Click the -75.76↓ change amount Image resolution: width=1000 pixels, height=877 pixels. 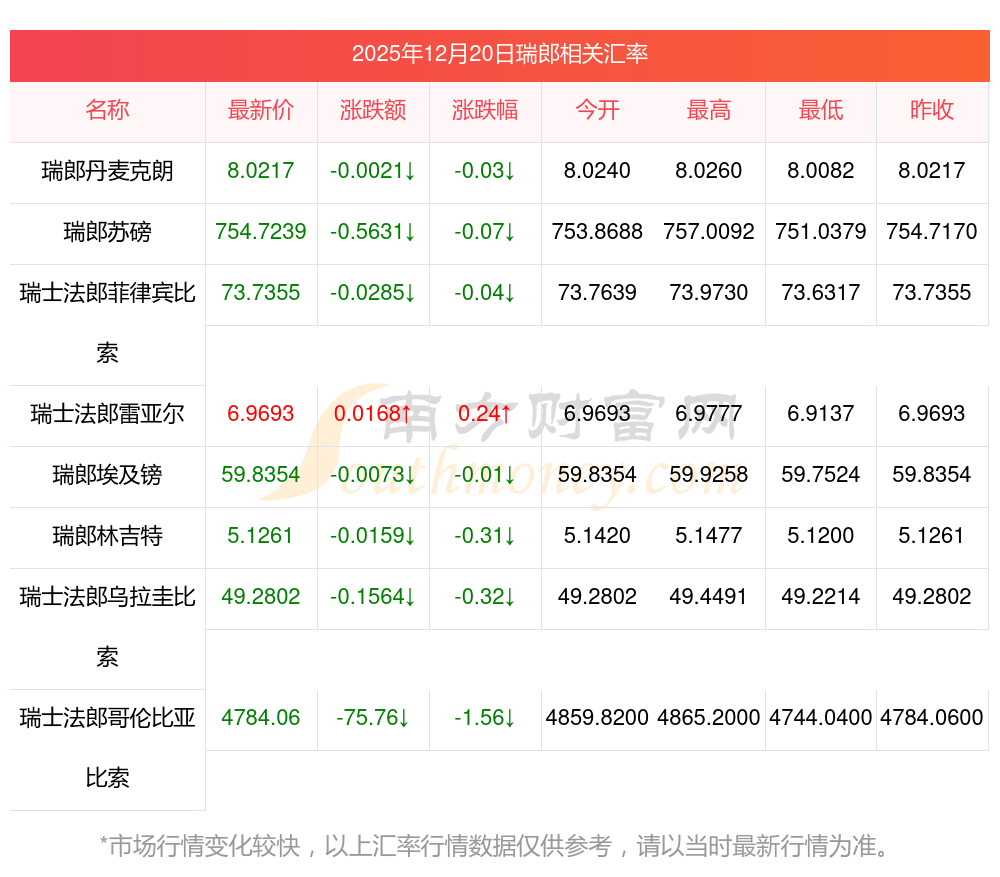373,717
